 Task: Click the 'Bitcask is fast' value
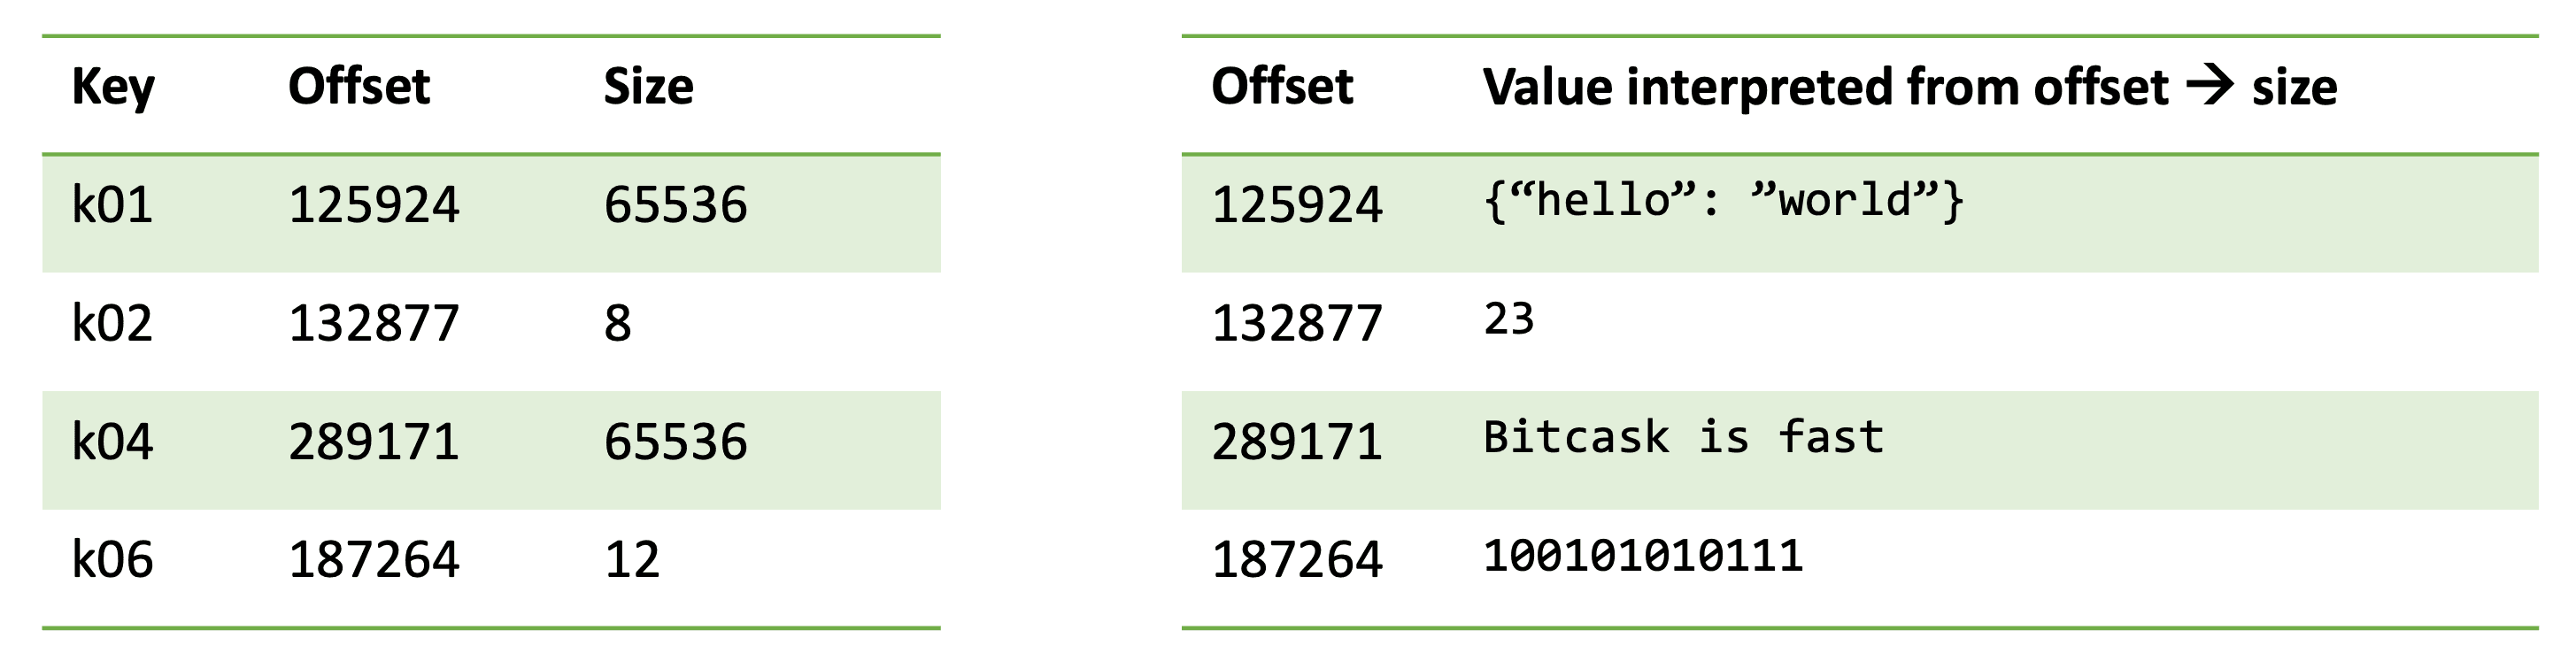1683,438
